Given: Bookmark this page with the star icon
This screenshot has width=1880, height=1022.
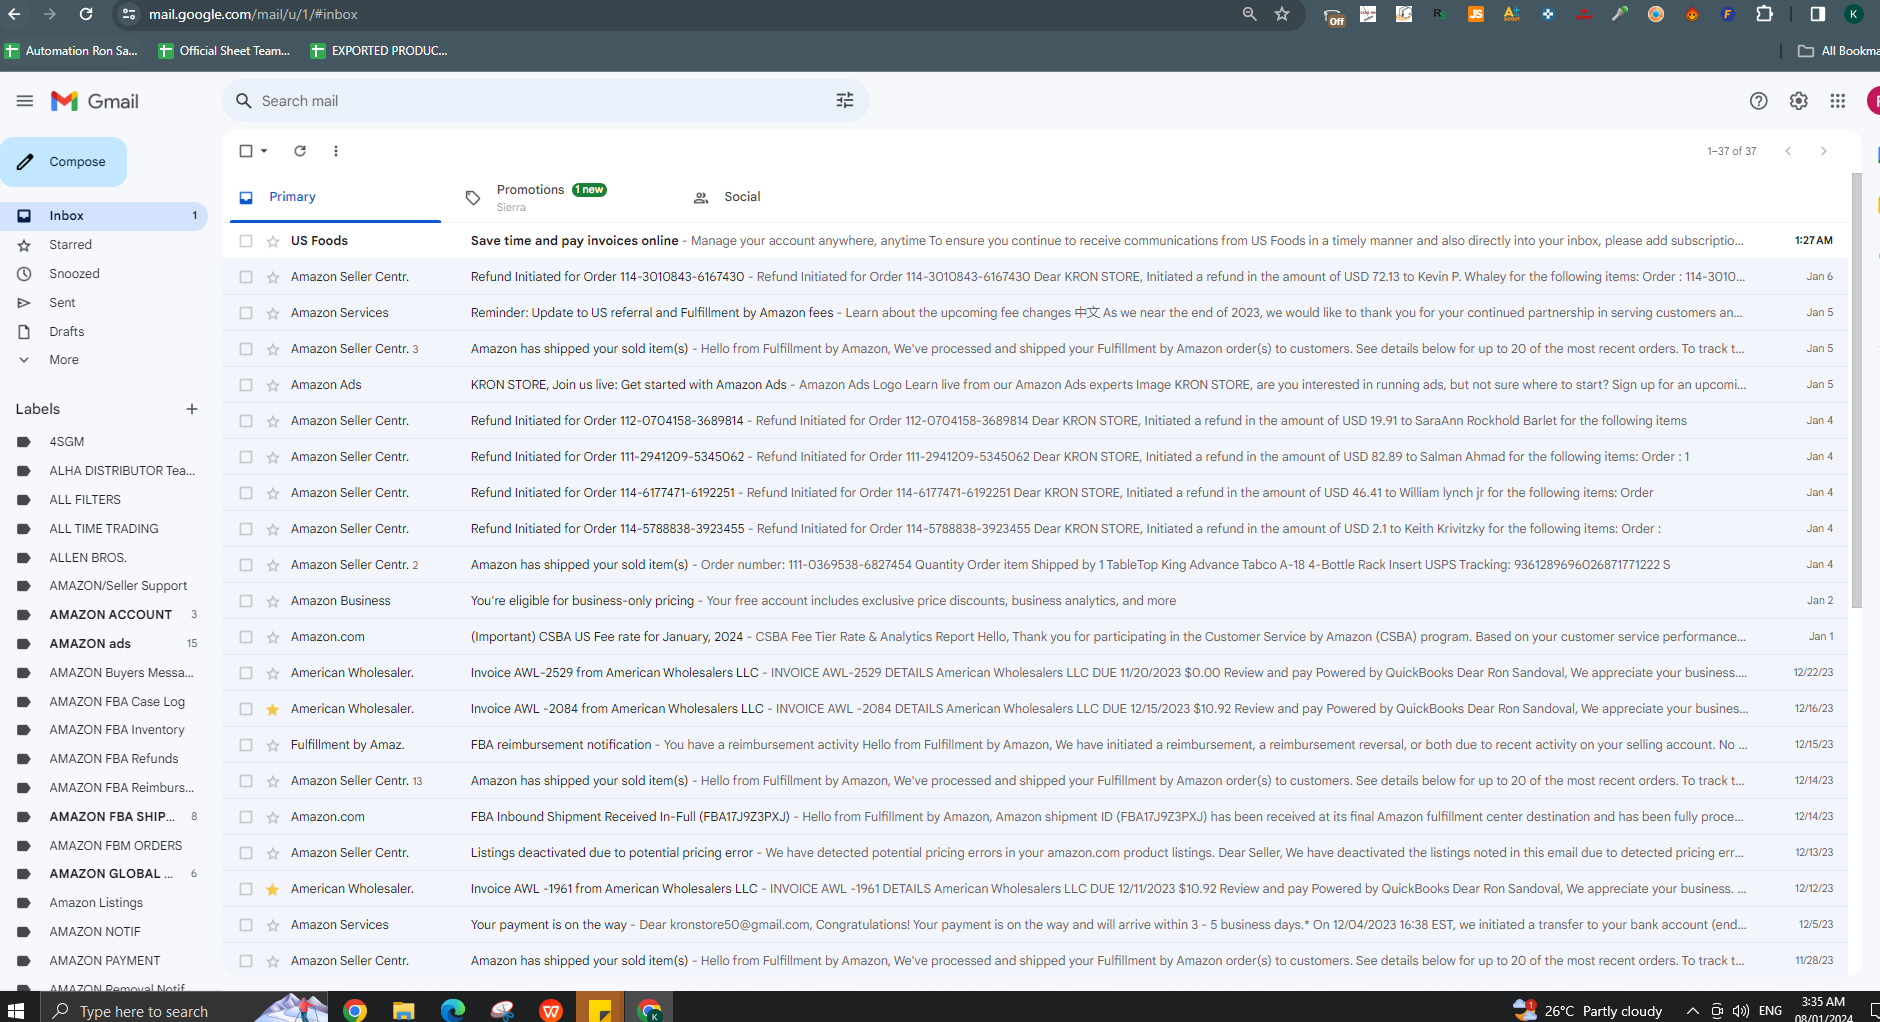Looking at the screenshot, I should point(1282,14).
